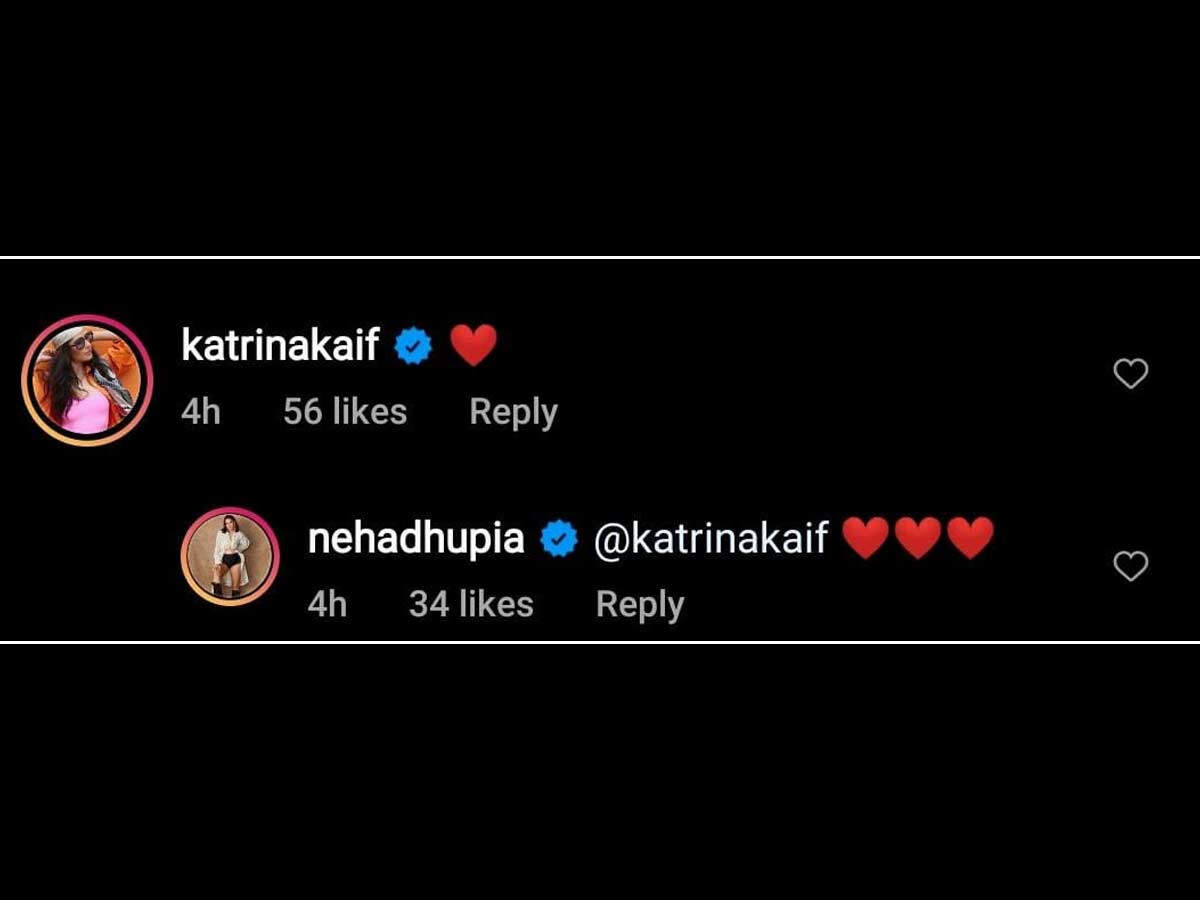Viewport: 1200px width, 900px height.
Task: Click the last red heart in nehadhupia's reply
Action: click(970, 538)
